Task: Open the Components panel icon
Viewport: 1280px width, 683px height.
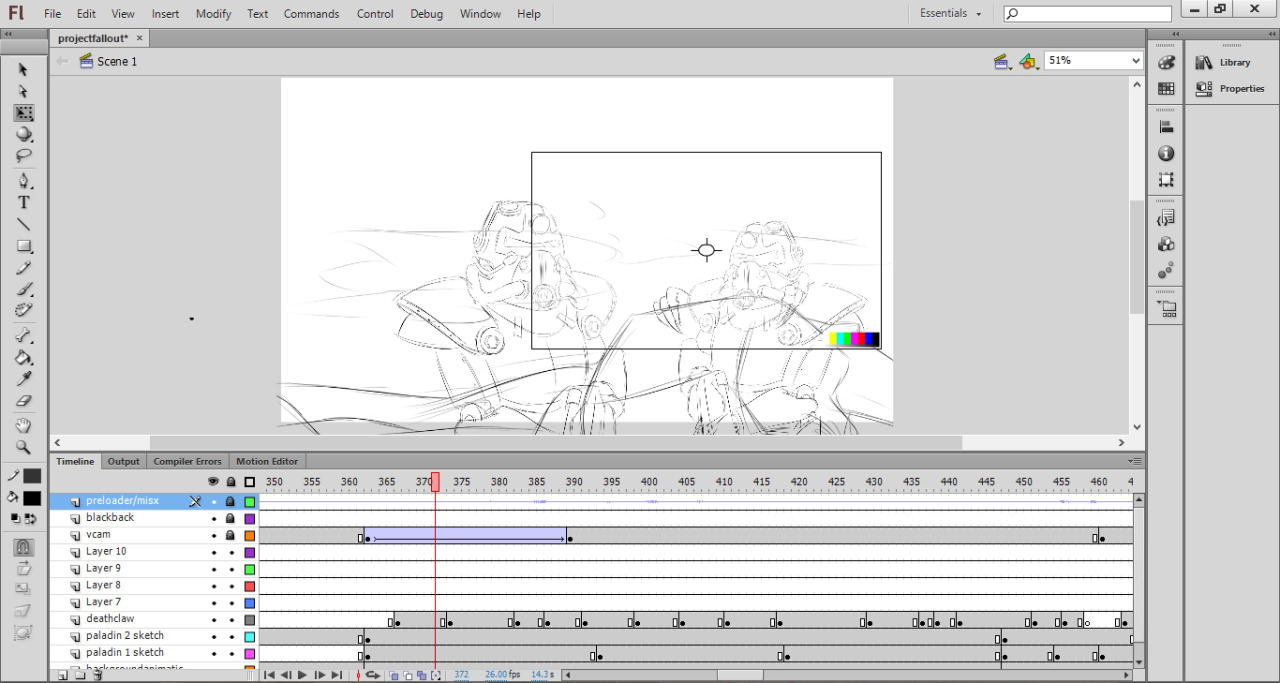Action: click(1166, 244)
